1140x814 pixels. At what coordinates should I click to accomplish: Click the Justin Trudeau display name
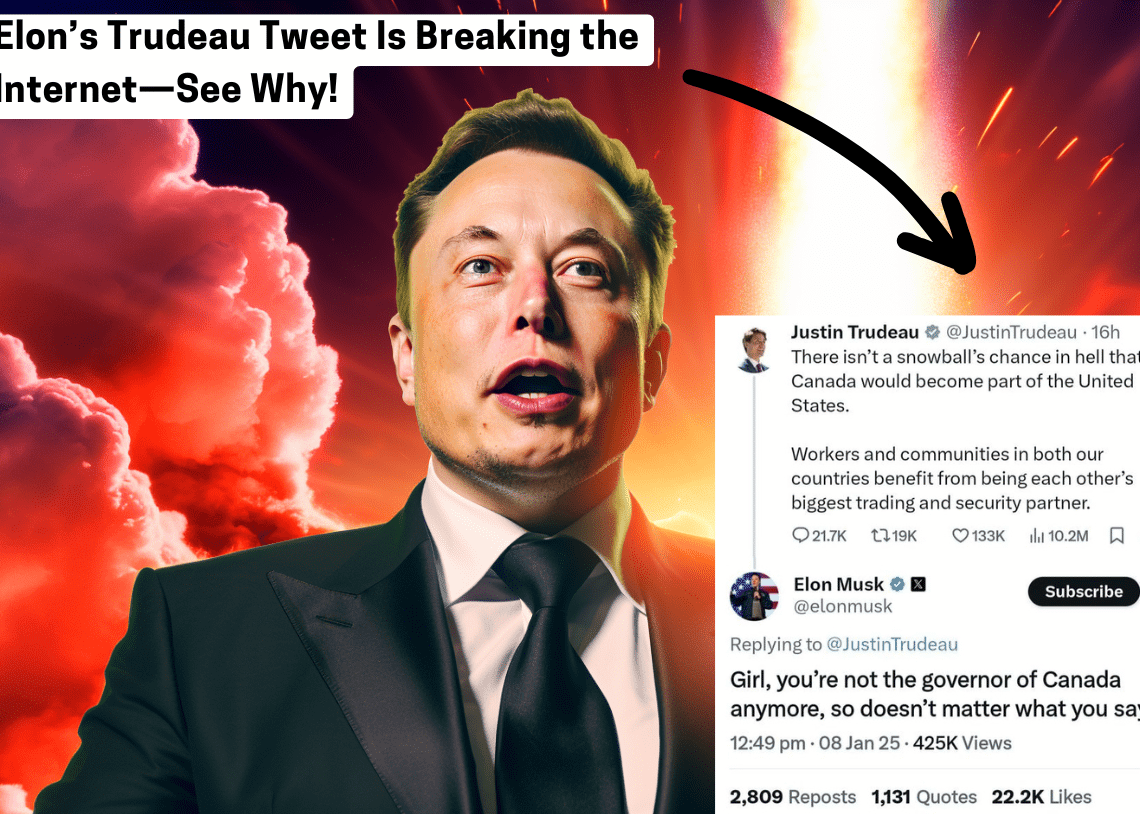[855, 332]
